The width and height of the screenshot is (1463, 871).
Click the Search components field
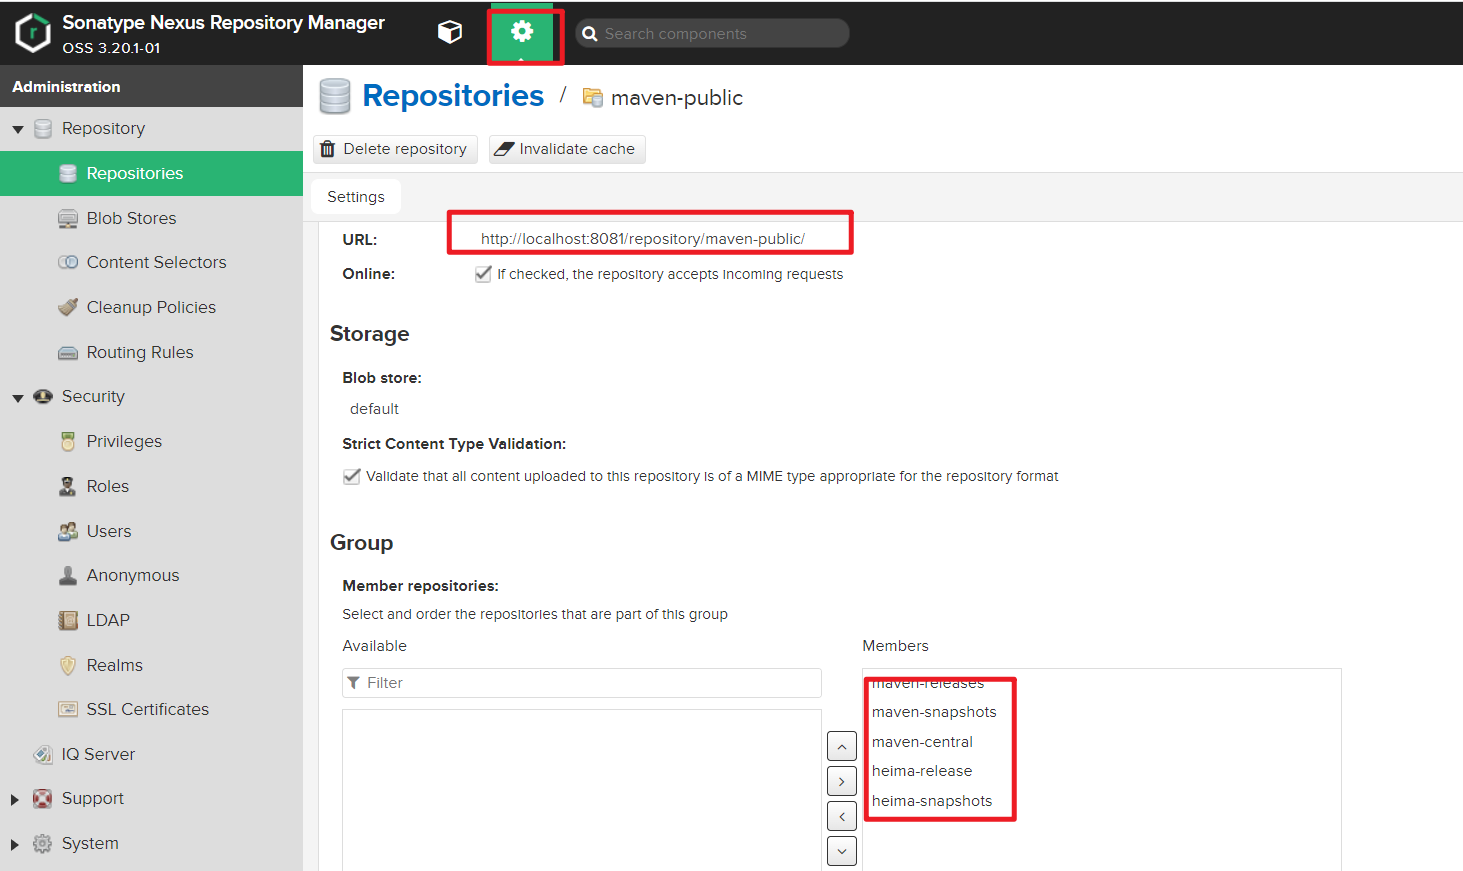[712, 34]
